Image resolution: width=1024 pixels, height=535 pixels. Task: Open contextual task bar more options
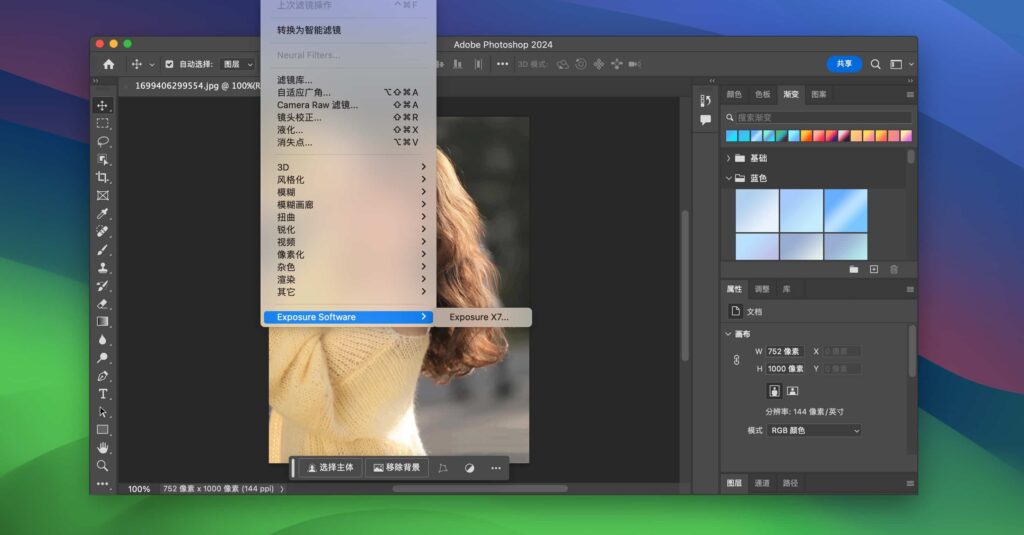click(496, 468)
